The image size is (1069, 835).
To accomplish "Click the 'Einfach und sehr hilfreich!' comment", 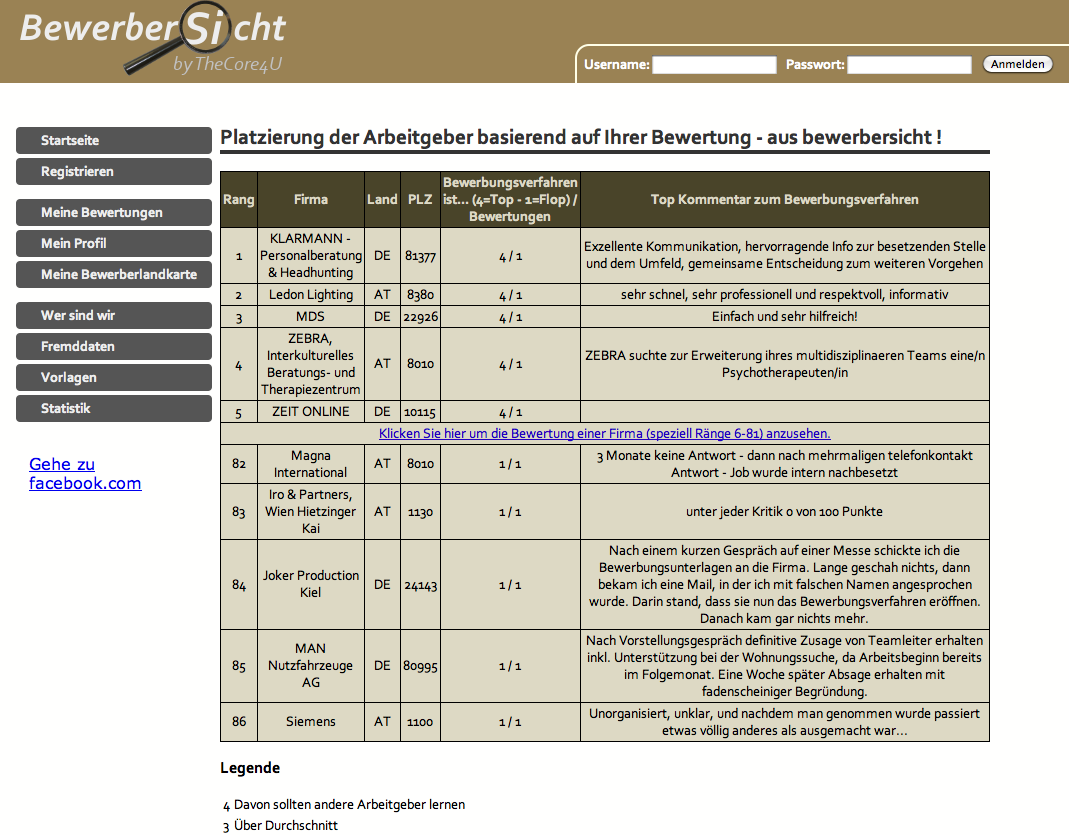I will coord(785,316).
